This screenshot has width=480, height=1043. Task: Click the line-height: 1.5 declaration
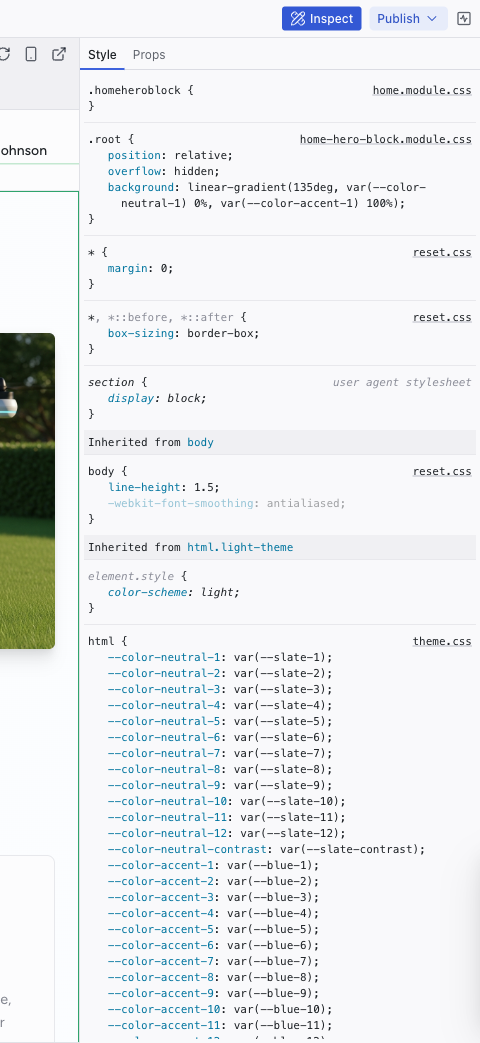(164, 488)
